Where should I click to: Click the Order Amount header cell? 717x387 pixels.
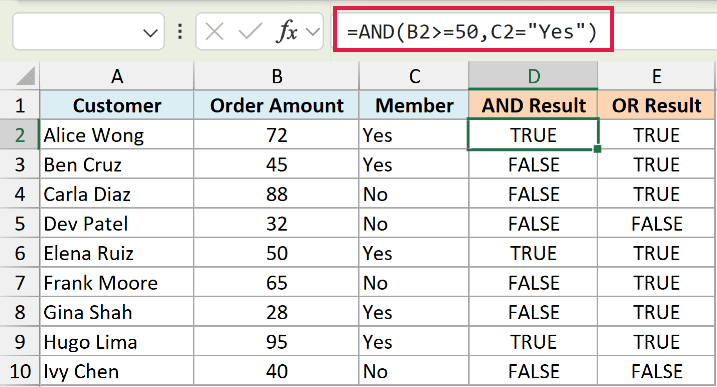[277, 105]
